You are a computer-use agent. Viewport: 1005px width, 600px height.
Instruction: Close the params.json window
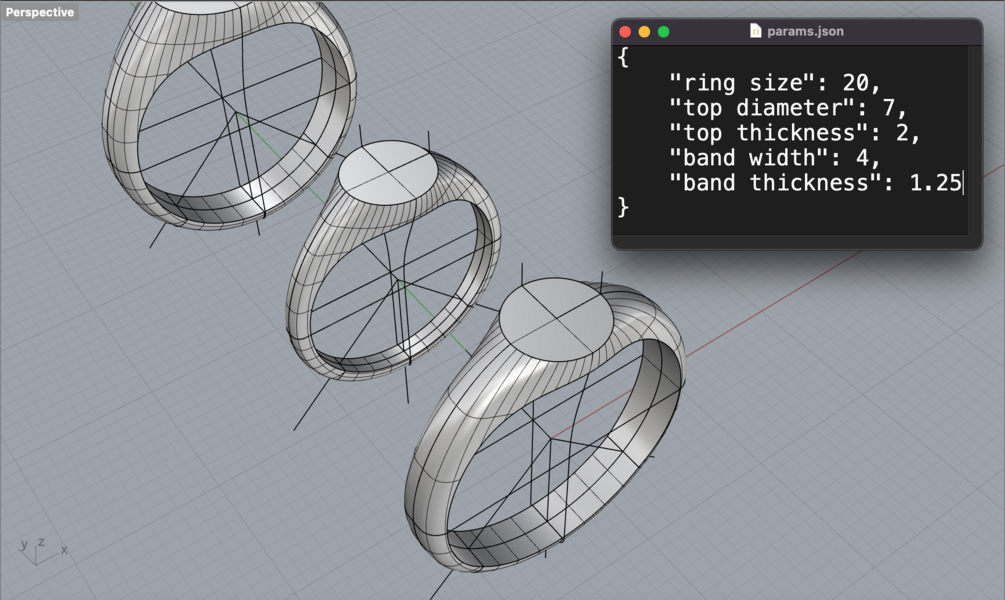(626, 31)
